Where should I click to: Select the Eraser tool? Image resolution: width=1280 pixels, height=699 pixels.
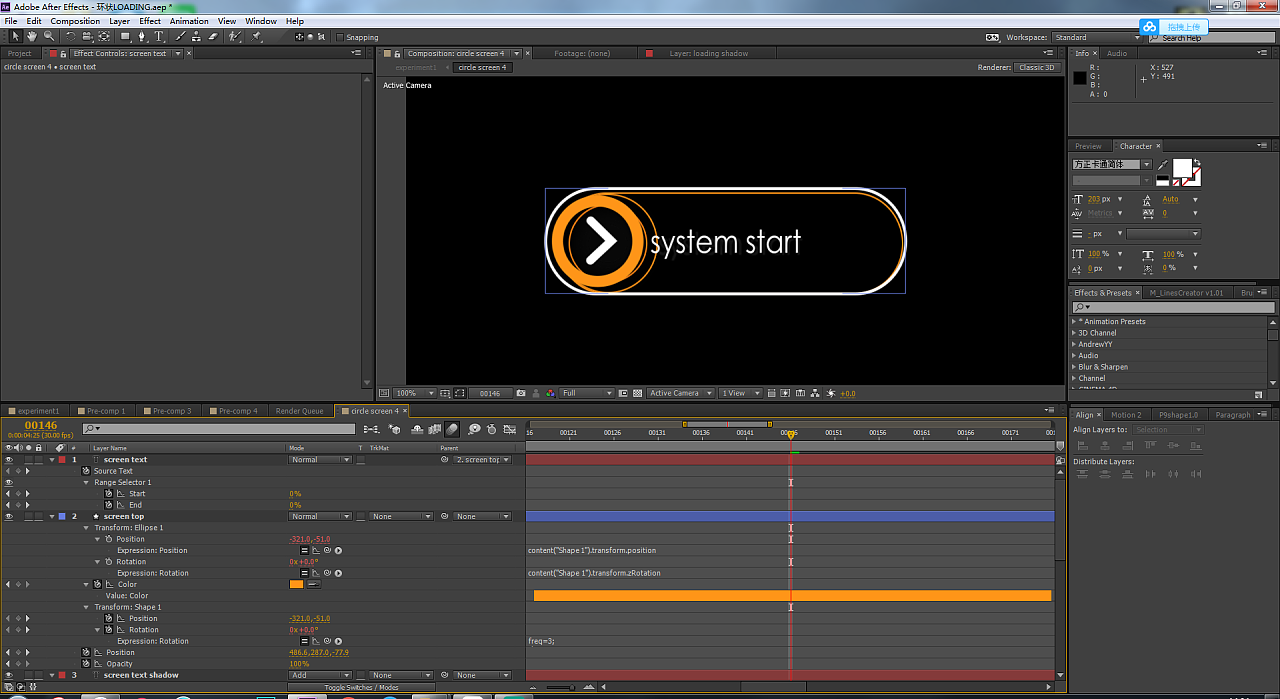[213, 36]
